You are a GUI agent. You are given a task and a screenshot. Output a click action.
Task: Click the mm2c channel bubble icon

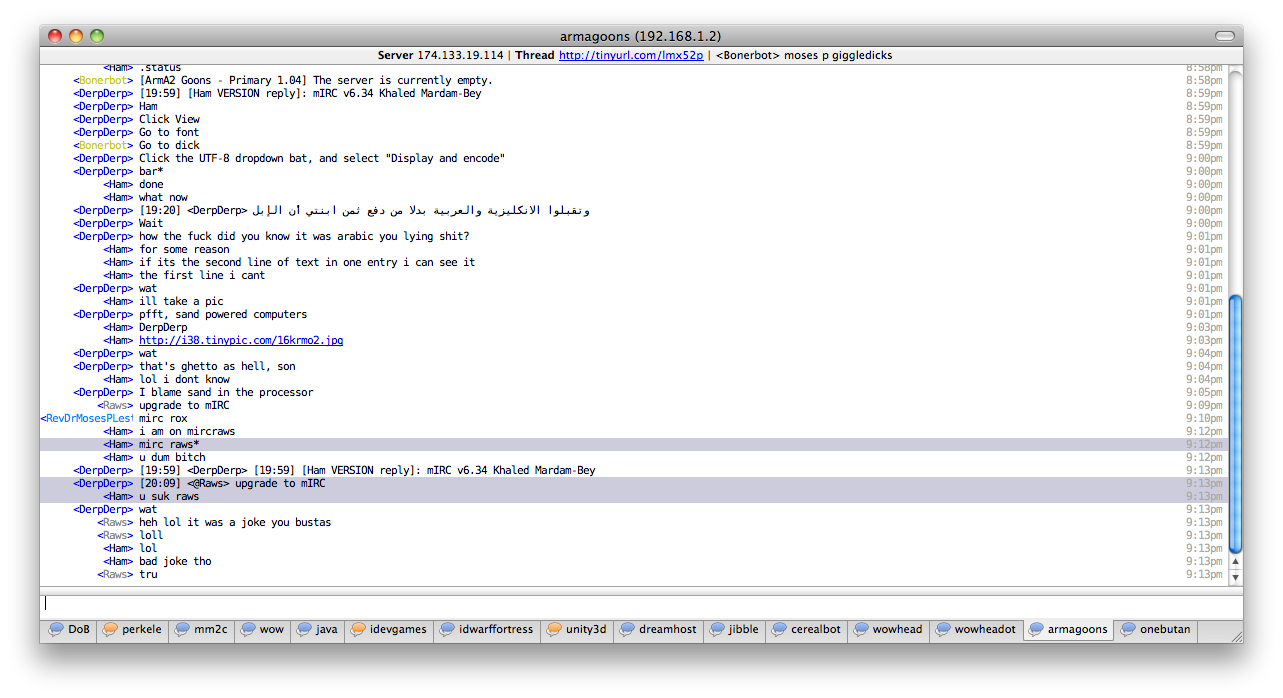tap(182, 630)
